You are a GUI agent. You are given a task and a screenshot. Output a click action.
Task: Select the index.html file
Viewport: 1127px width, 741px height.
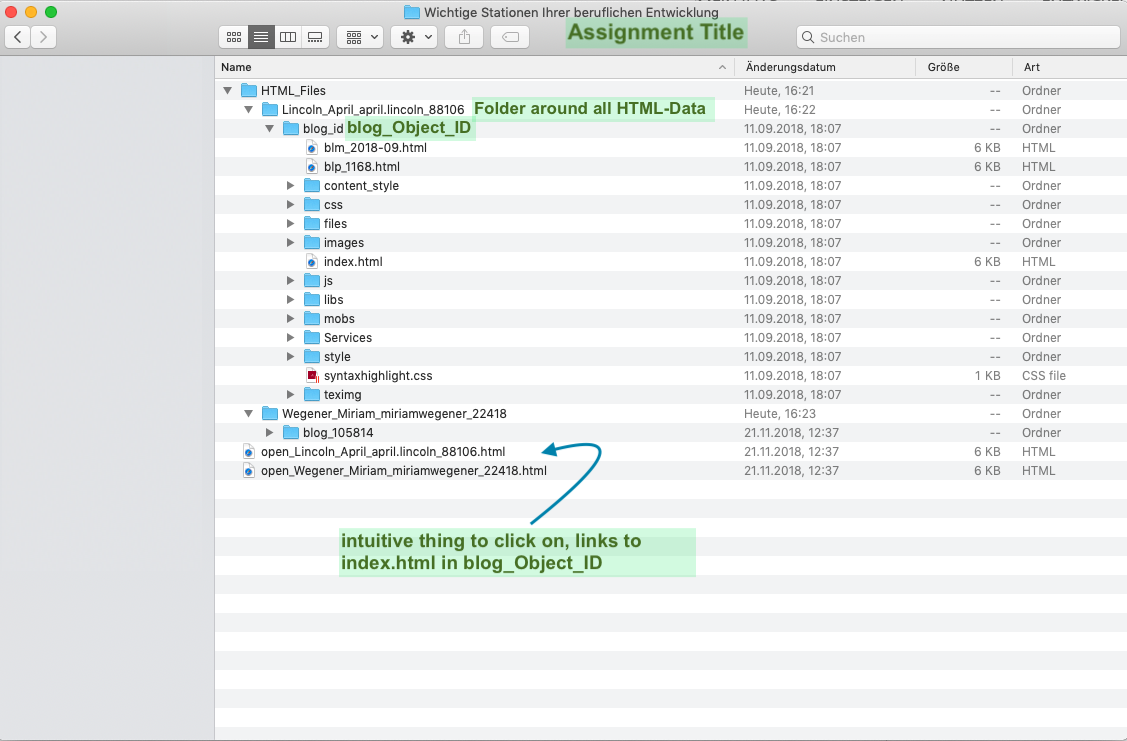pyautogui.click(x=352, y=262)
